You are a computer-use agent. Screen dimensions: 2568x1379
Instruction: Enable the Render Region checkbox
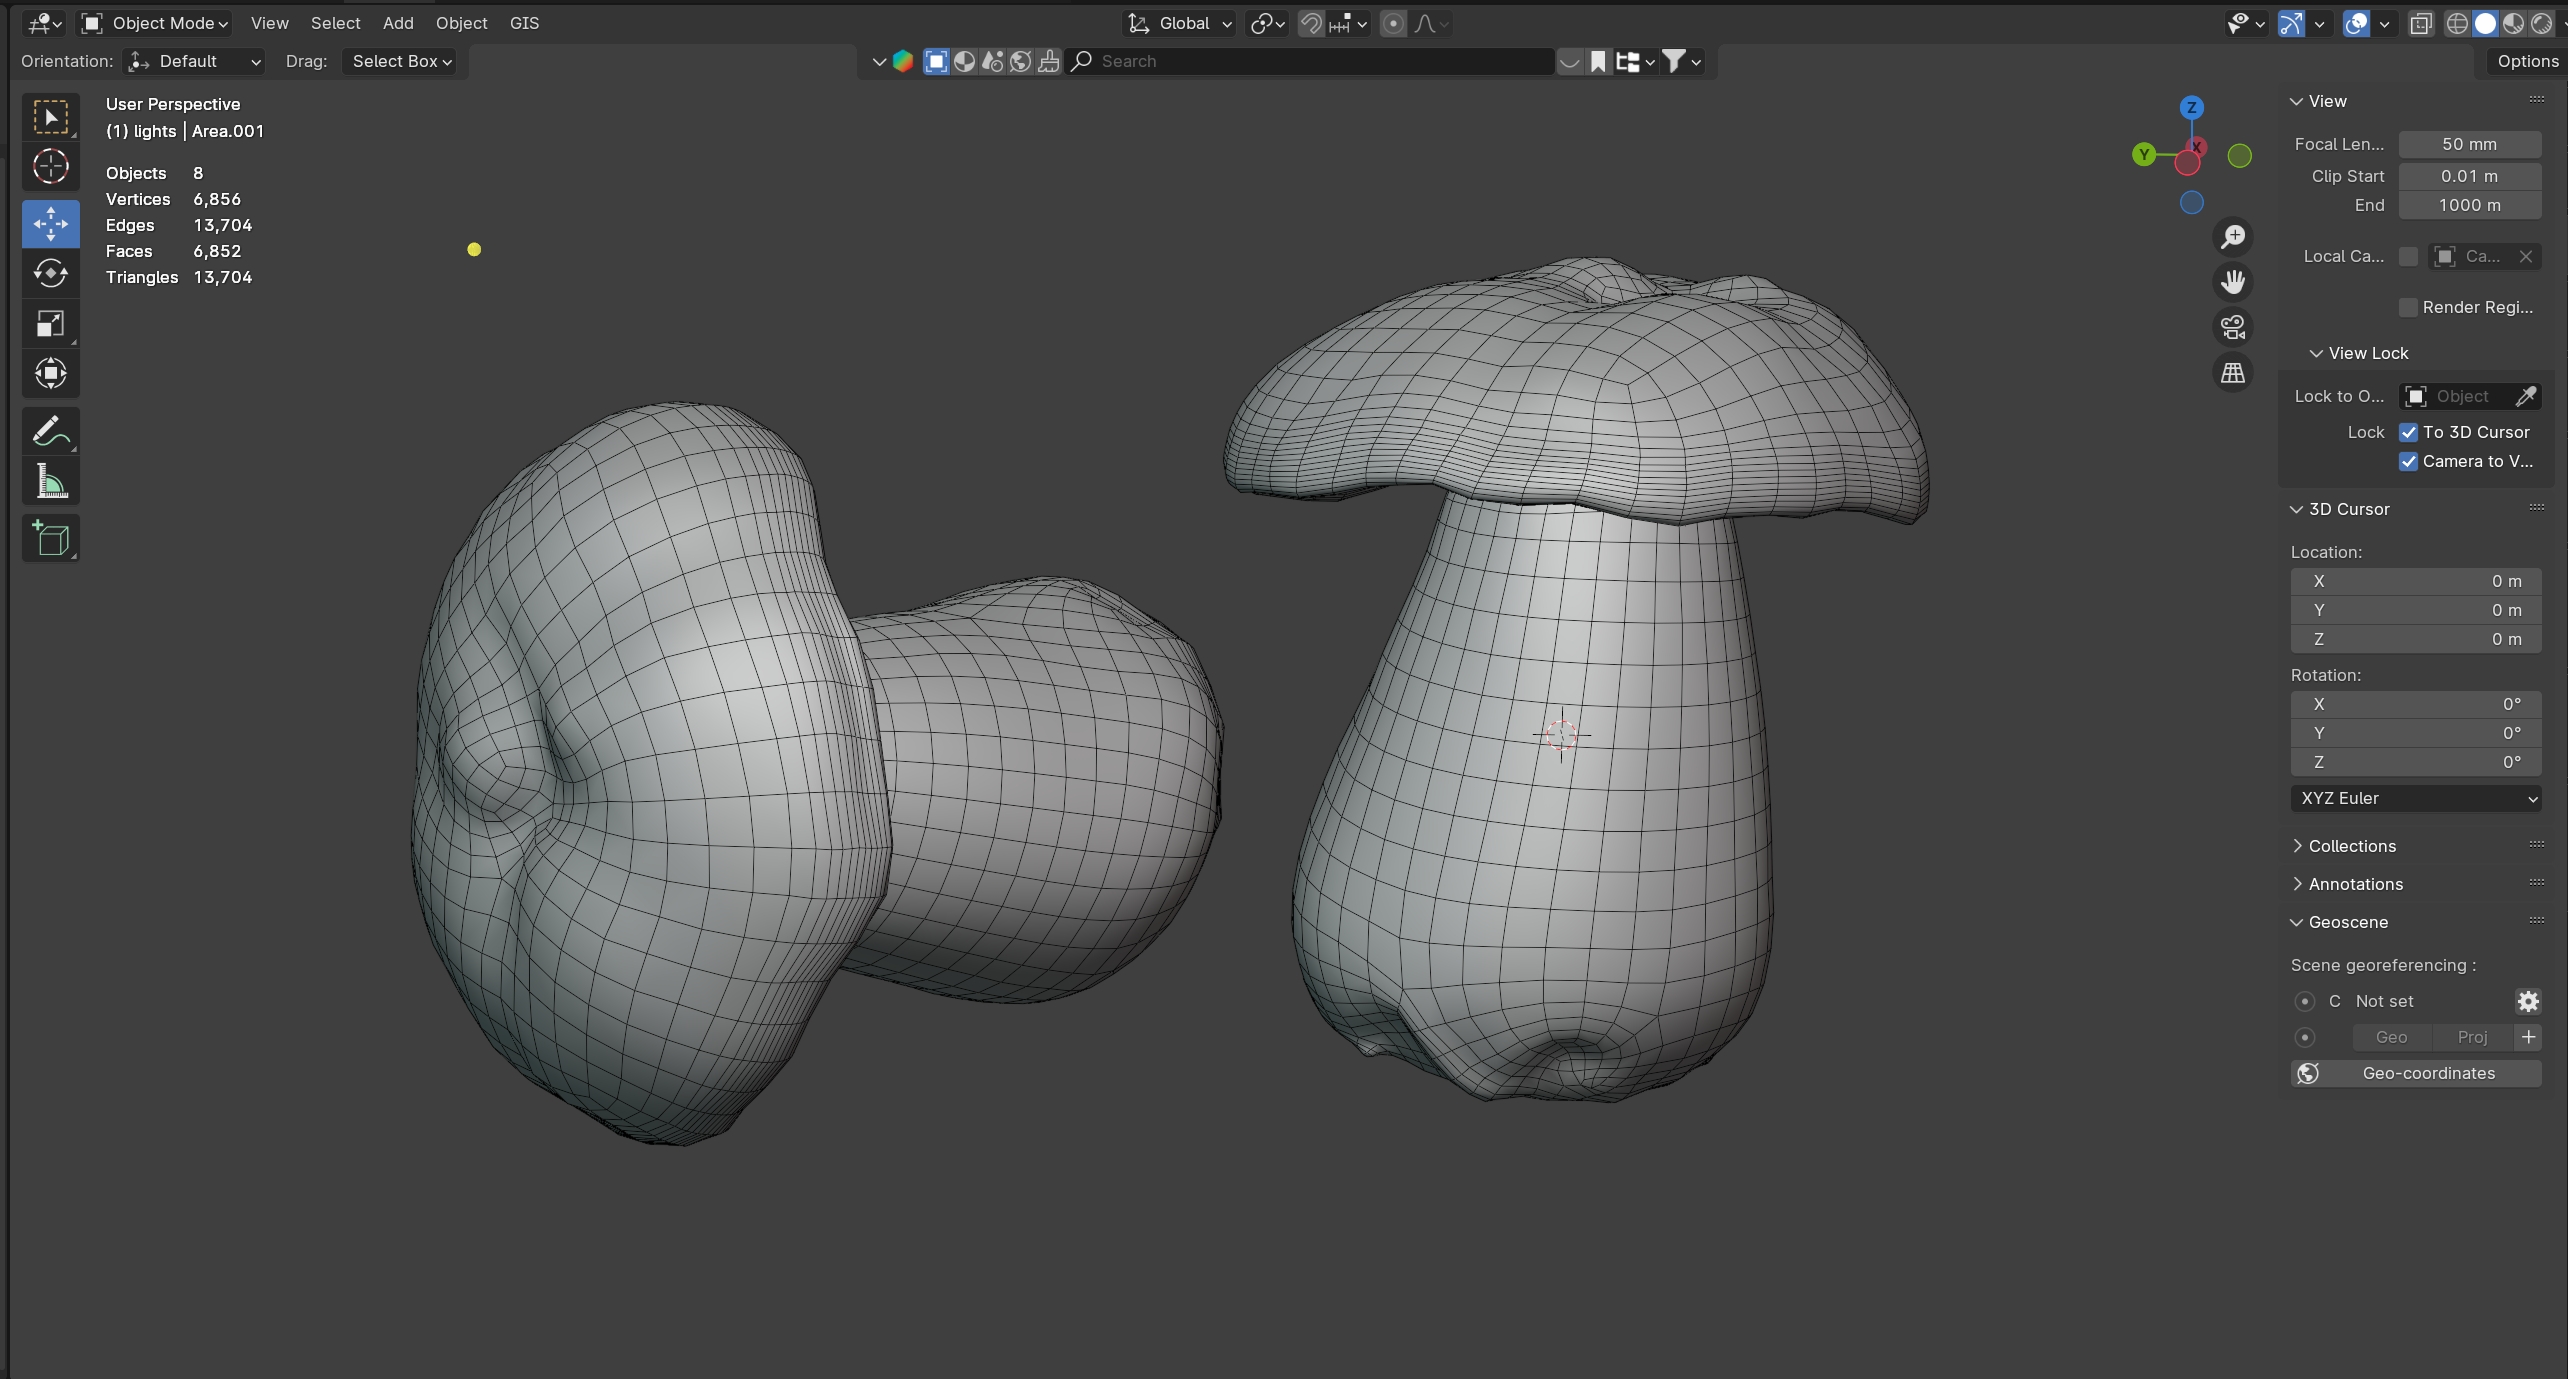[x=2409, y=307]
